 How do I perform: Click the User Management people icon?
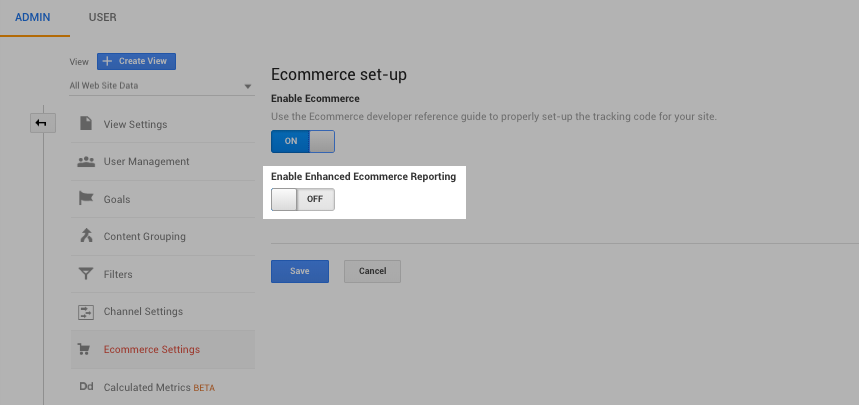(86, 161)
